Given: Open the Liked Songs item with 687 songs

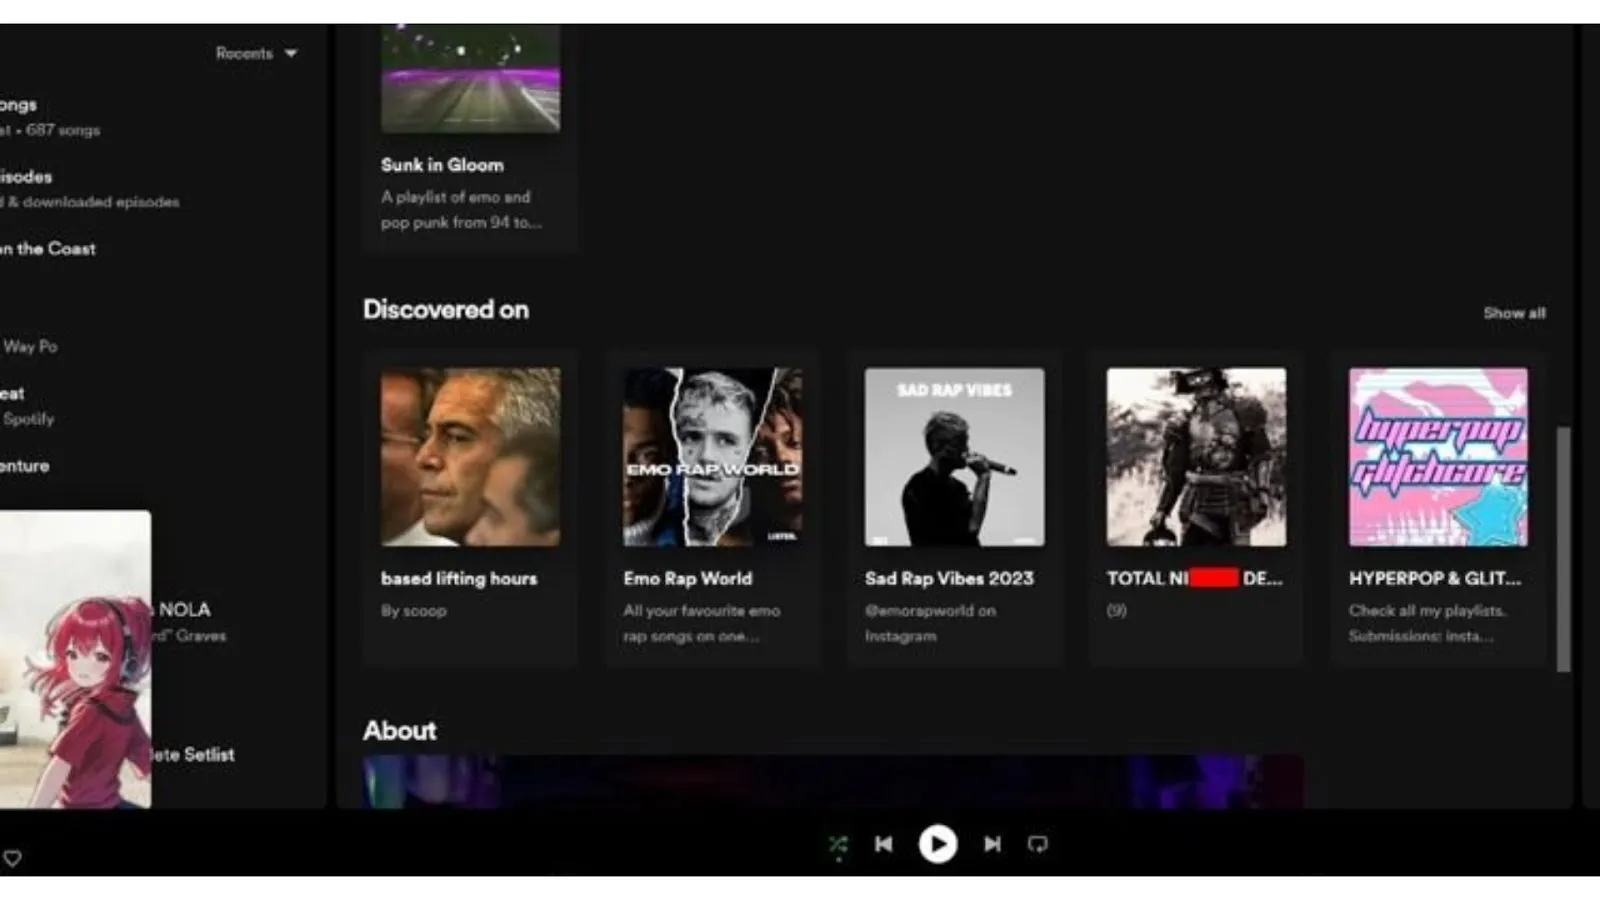Looking at the screenshot, I should pos(50,116).
